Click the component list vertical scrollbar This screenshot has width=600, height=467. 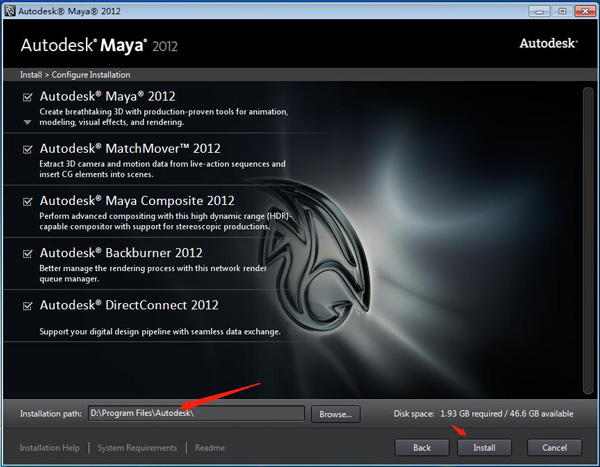pos(588,240)
